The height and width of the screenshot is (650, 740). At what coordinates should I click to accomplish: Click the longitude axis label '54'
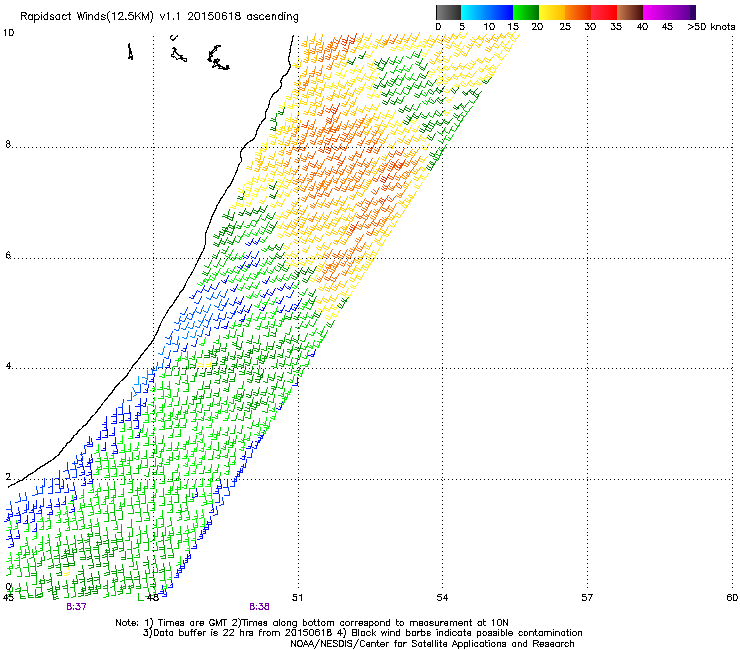click(x=442, y=598)
